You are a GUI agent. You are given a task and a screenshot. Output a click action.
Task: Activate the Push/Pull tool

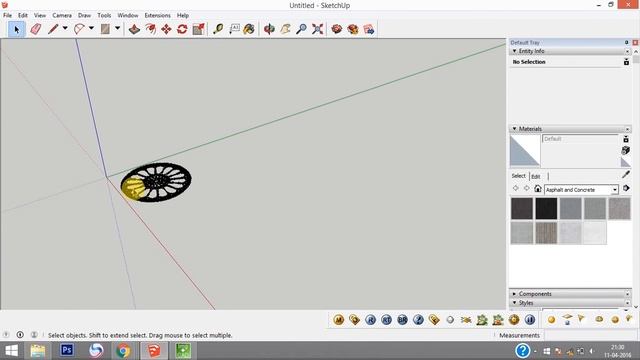pyautogui.click(x=134, y=29)
